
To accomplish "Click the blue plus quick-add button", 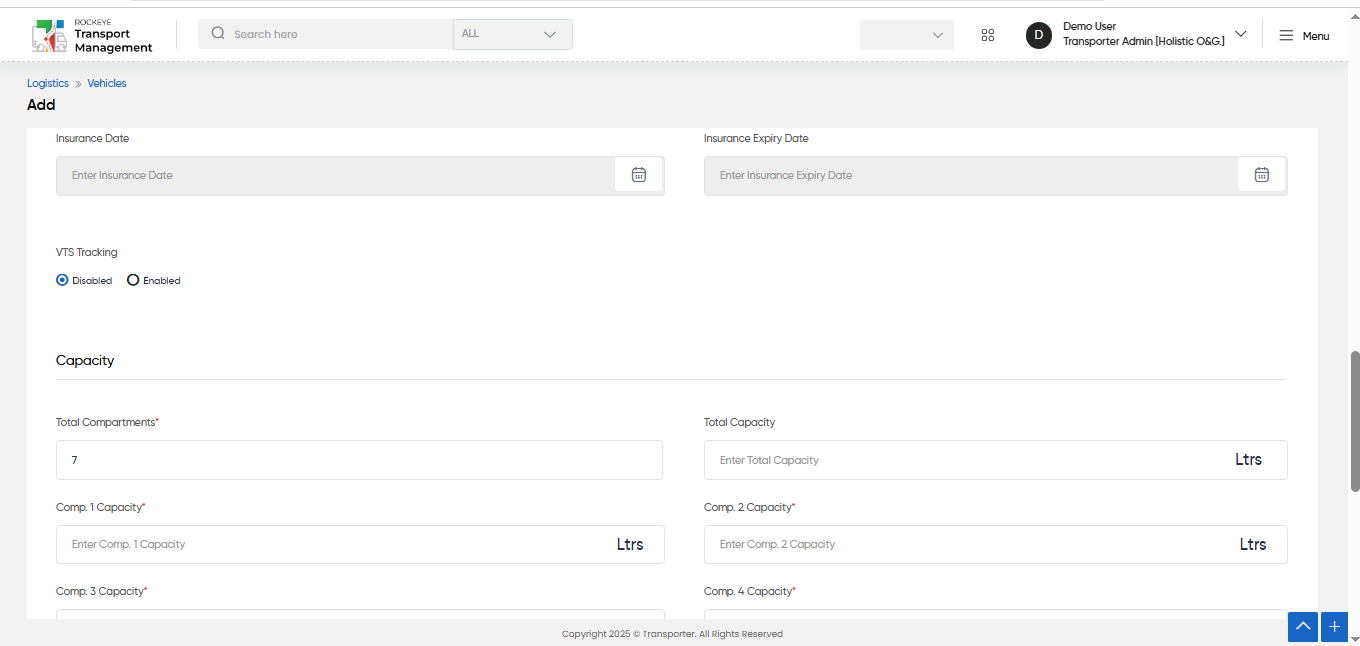I will point(1334,627).
